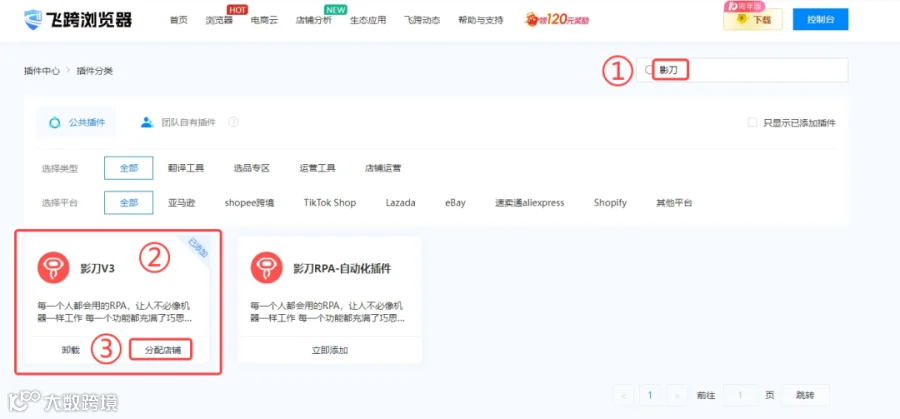The image size is (900, 419).
Task: Click 立即添加 on 影刀RPA-自动化插件 card
Action: 329,350
